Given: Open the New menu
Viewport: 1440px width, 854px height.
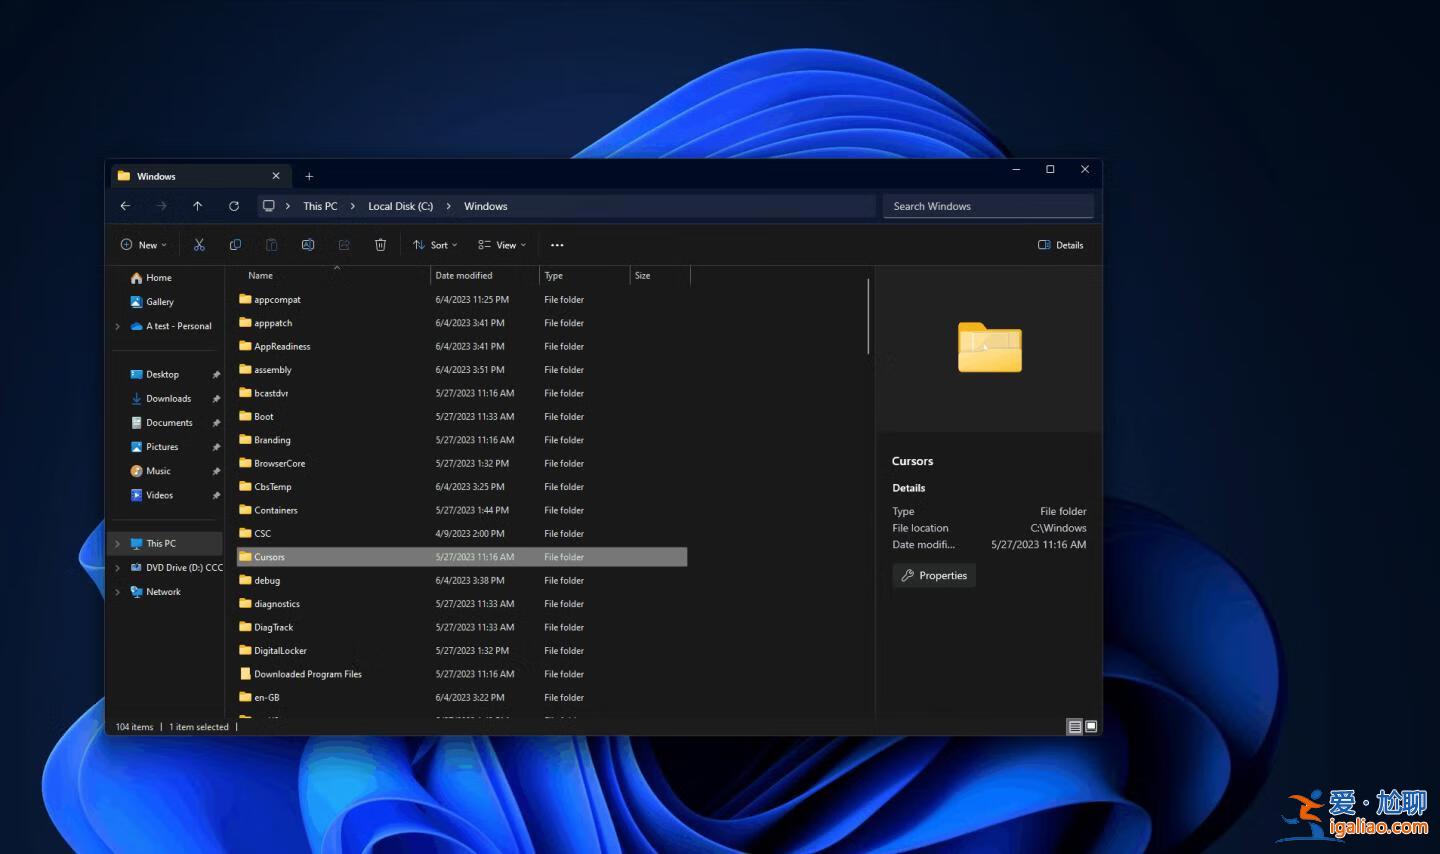Looking at the screenshot, I should point(143,244).
